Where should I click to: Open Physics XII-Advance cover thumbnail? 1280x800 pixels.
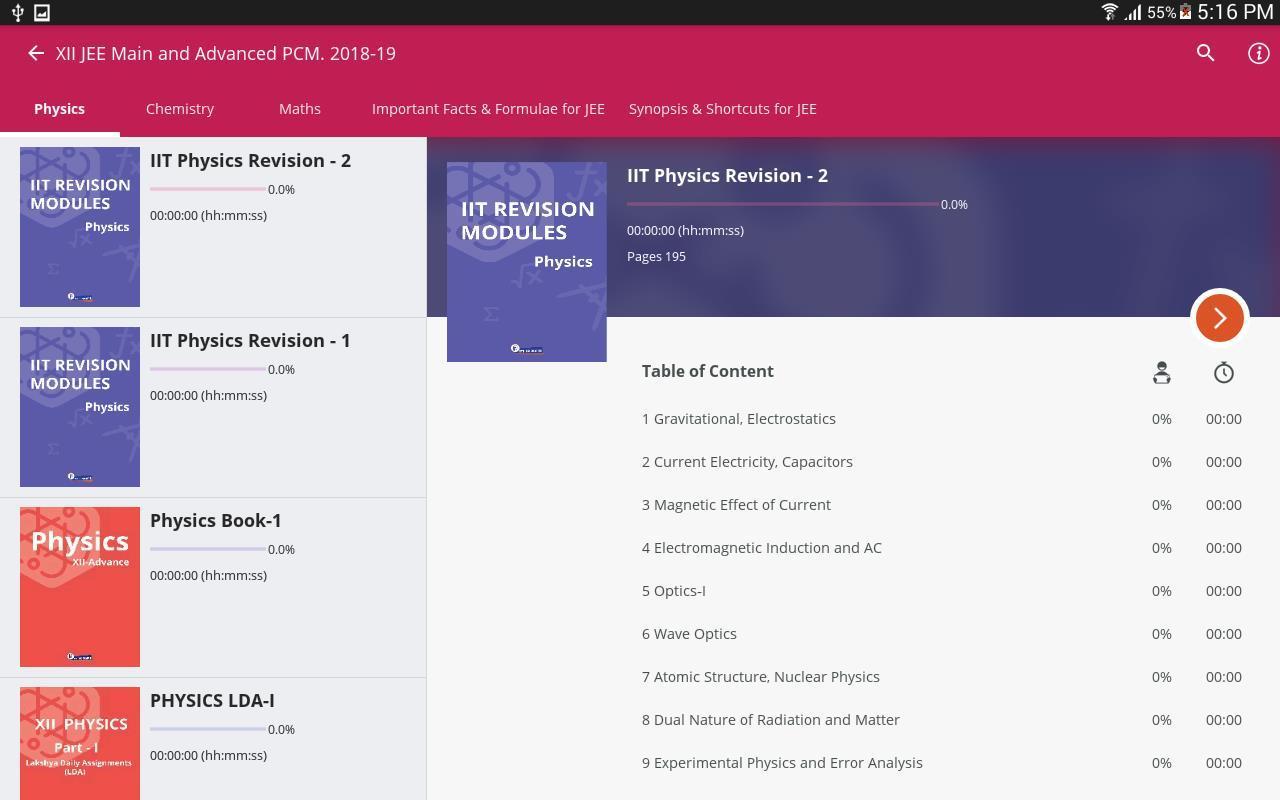click(80, 587)
